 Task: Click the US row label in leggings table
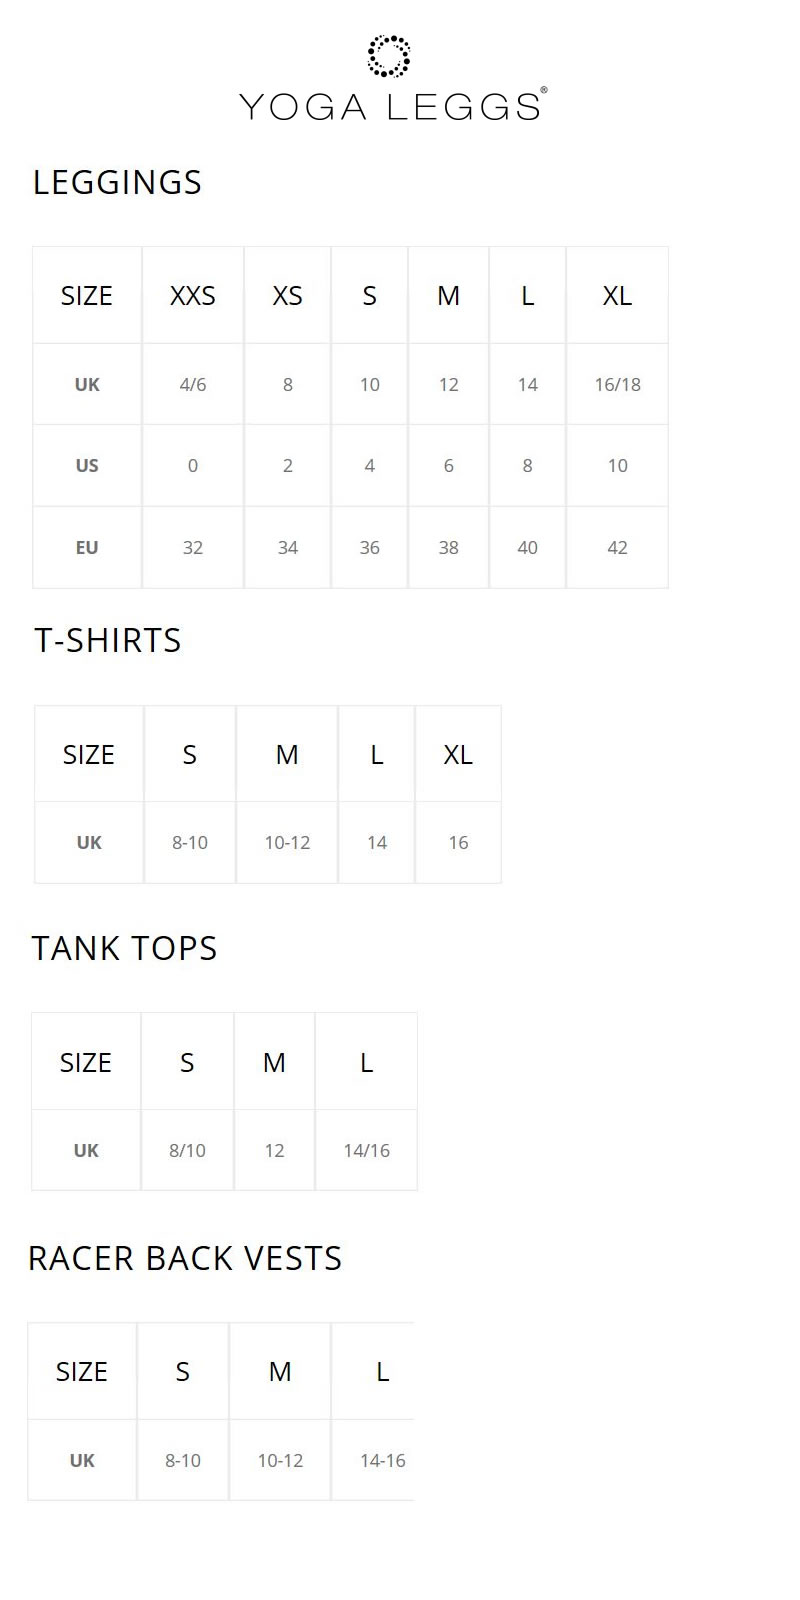pyautogui.click(x=87, y=465)
